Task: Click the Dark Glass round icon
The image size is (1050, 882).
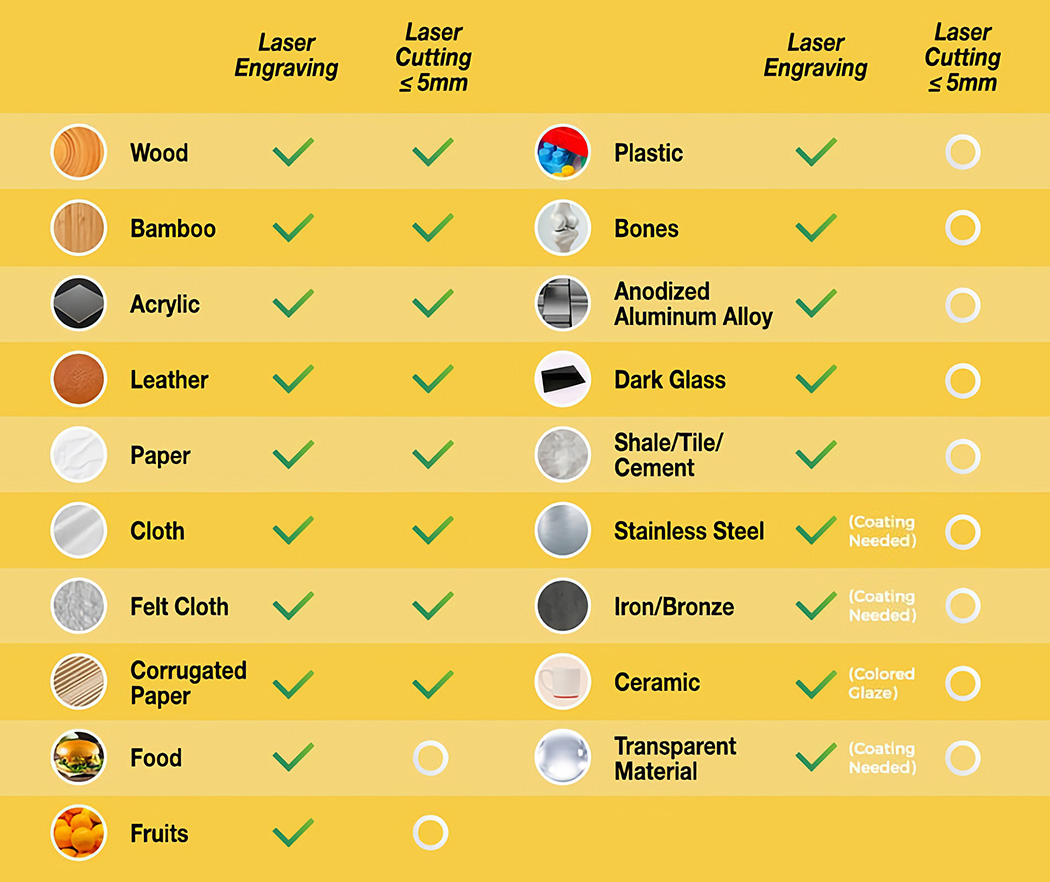Action: point(563,380)
